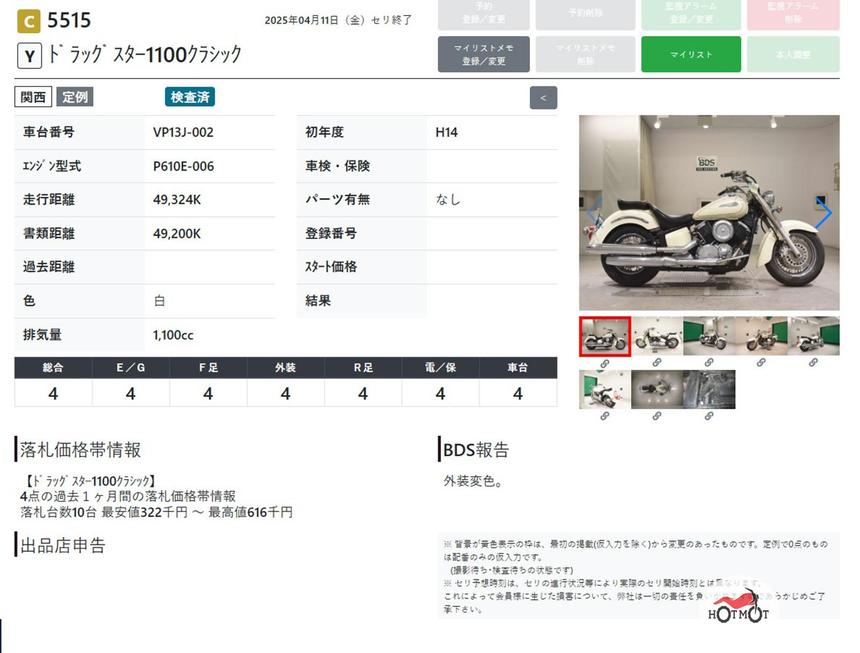Click link icon under third thumbnail
Image resolution: width=860 pixels, height=653 pixels.
click(708, 363)
